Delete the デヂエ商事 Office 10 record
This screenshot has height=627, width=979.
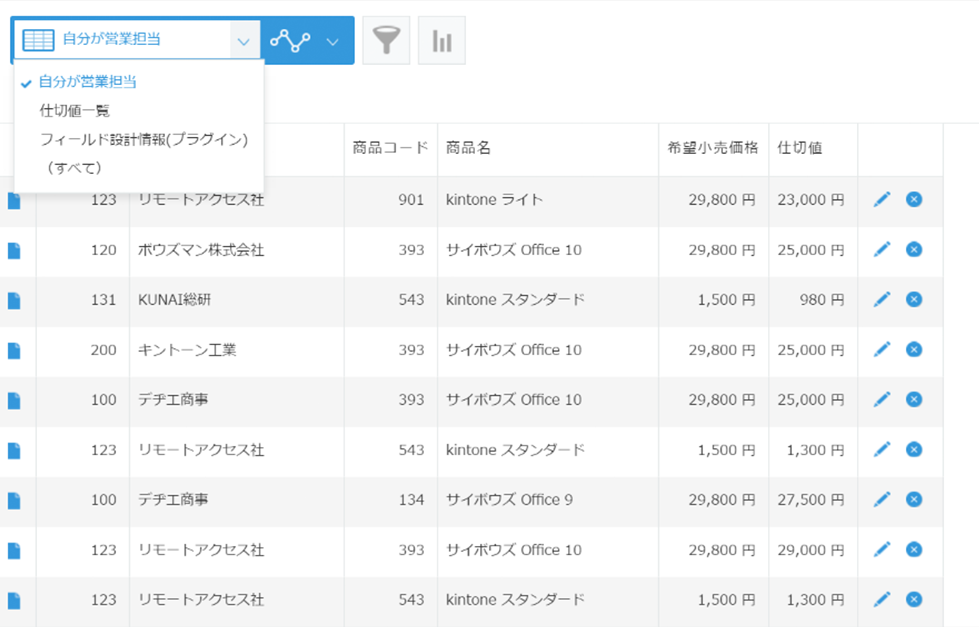point(914,399)
